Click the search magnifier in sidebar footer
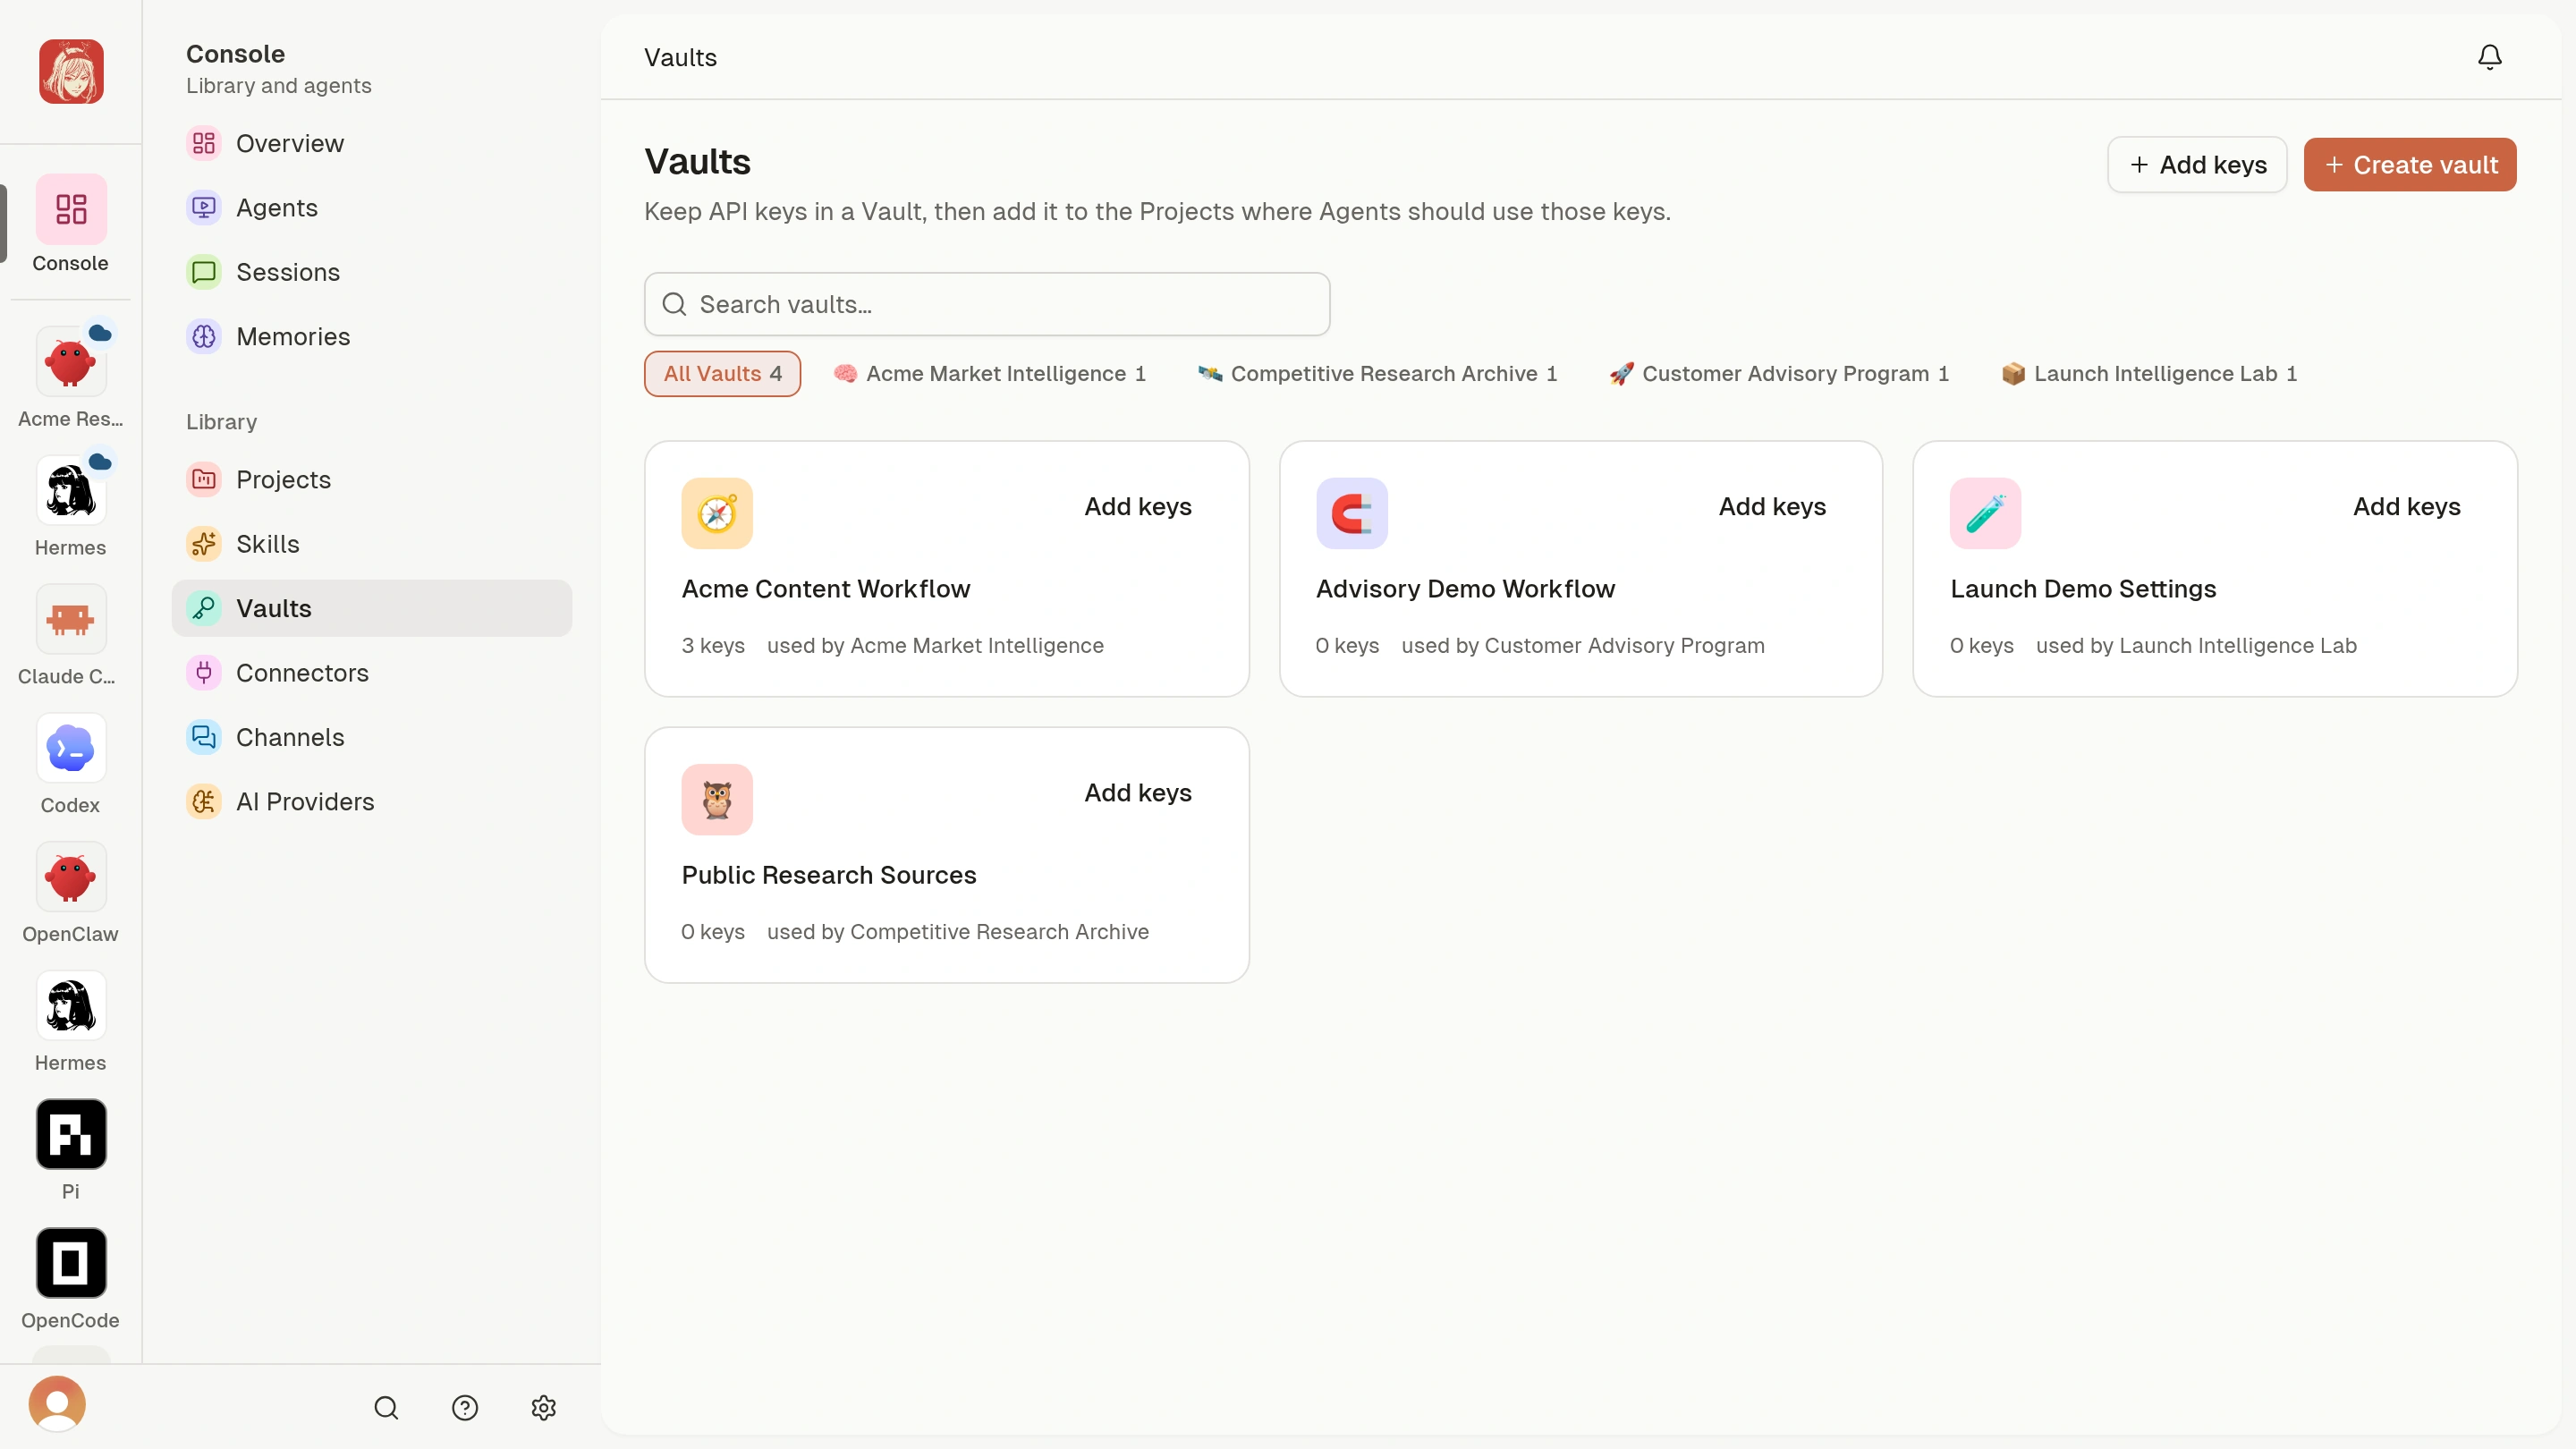 [x=386, y=1407]
